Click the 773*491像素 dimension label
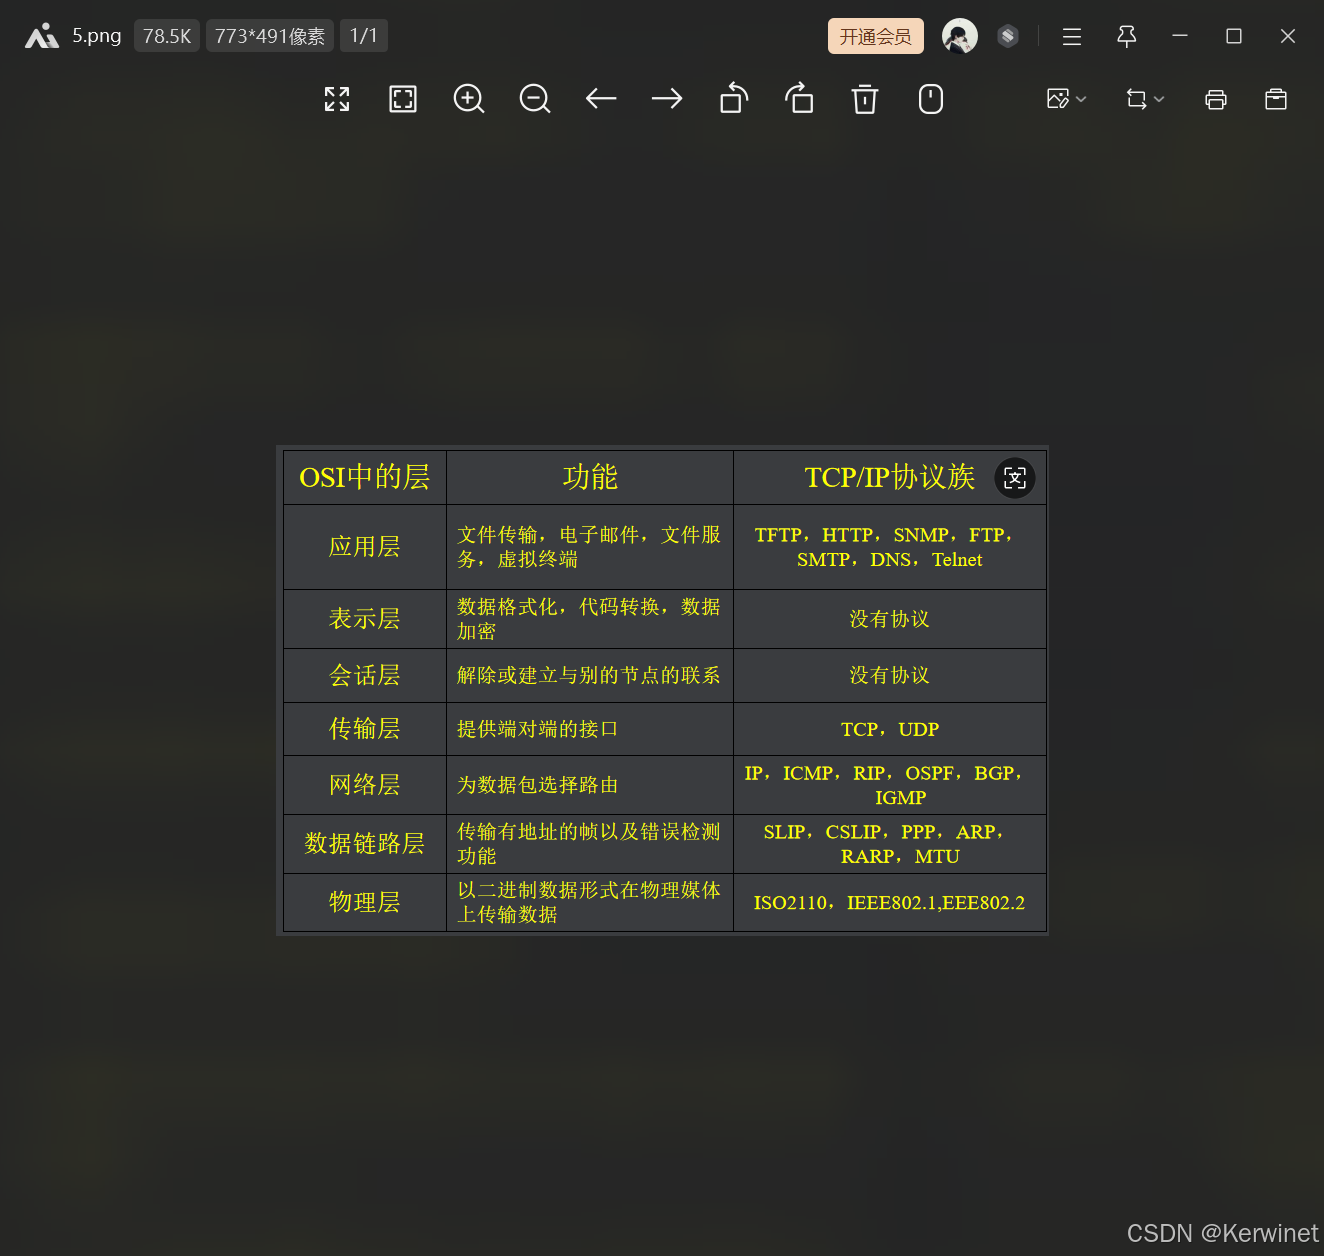This screenshot has height=1256, width=1324. click(x=270, y=36)
